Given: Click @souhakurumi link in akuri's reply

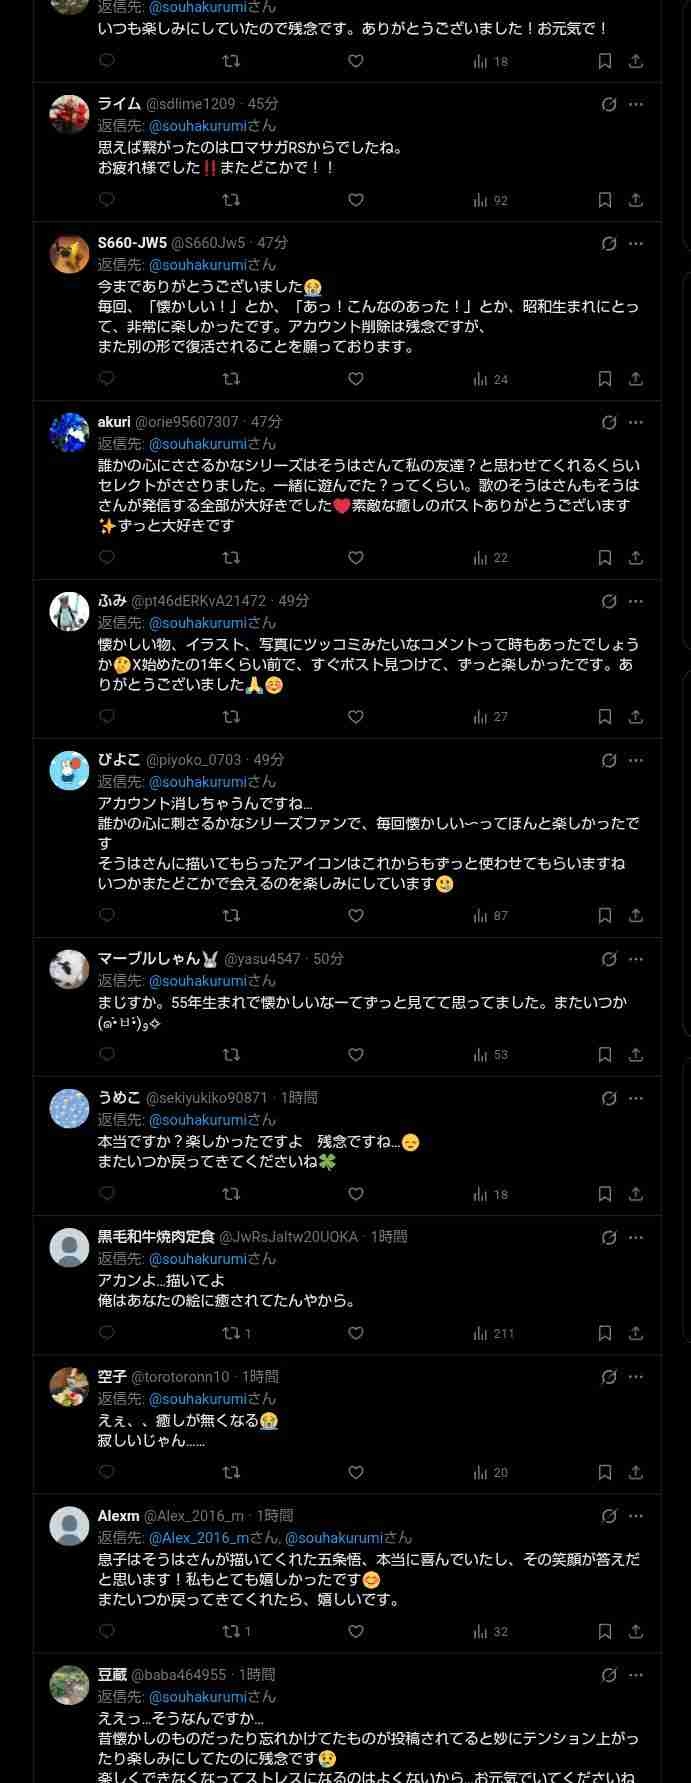Looking at the screenshot, I should click(x=197, y=443).
